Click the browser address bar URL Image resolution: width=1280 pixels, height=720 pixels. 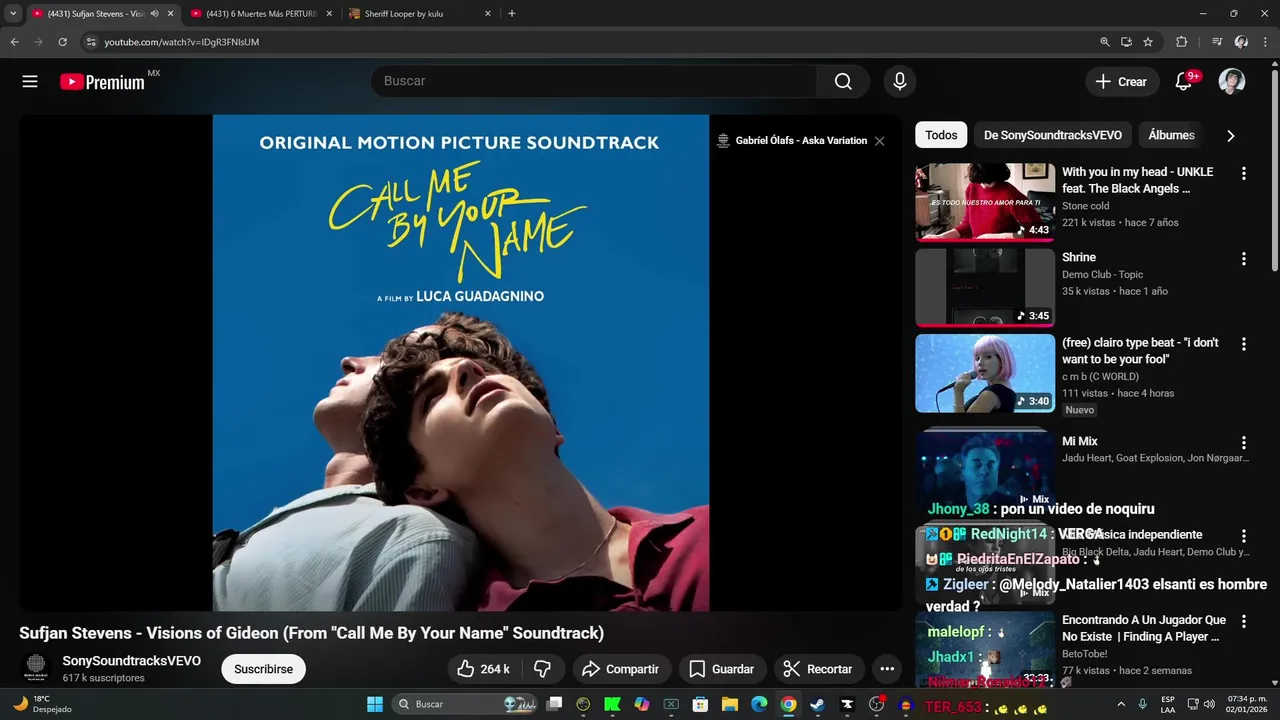click(182, 42)
